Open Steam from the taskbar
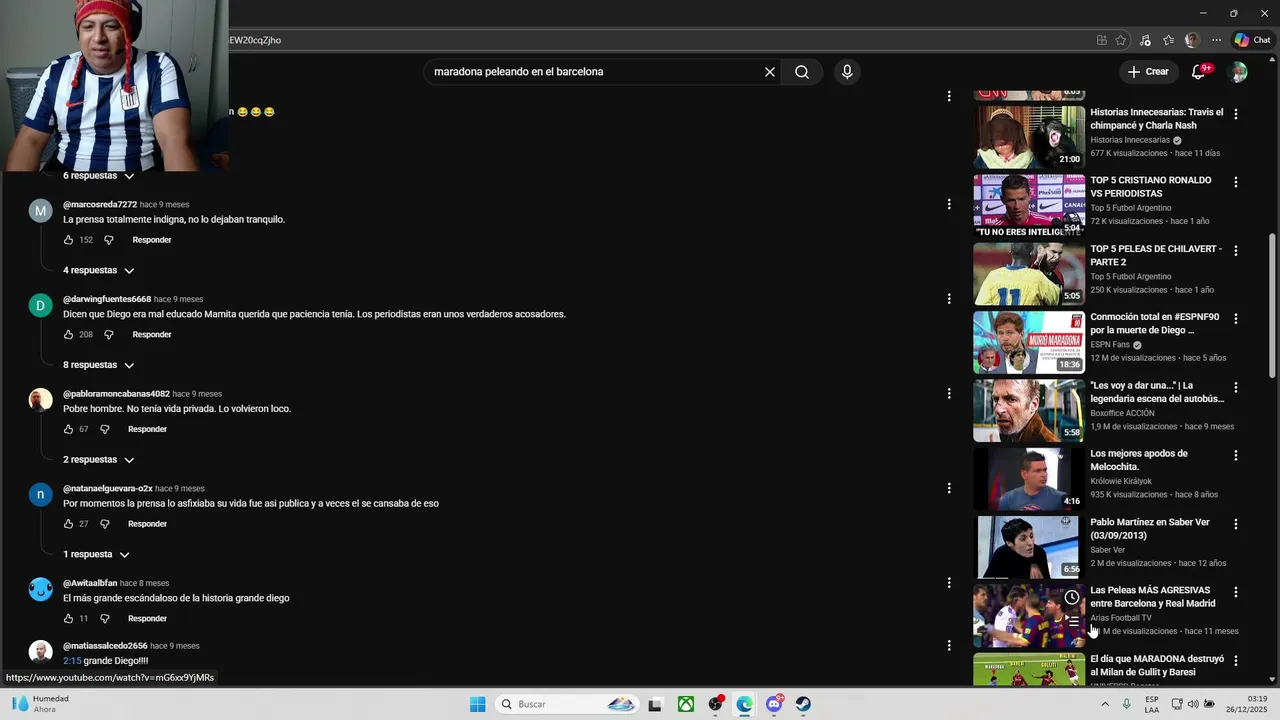Screen dimensions: 1280x720 click(x=803, y=704)
